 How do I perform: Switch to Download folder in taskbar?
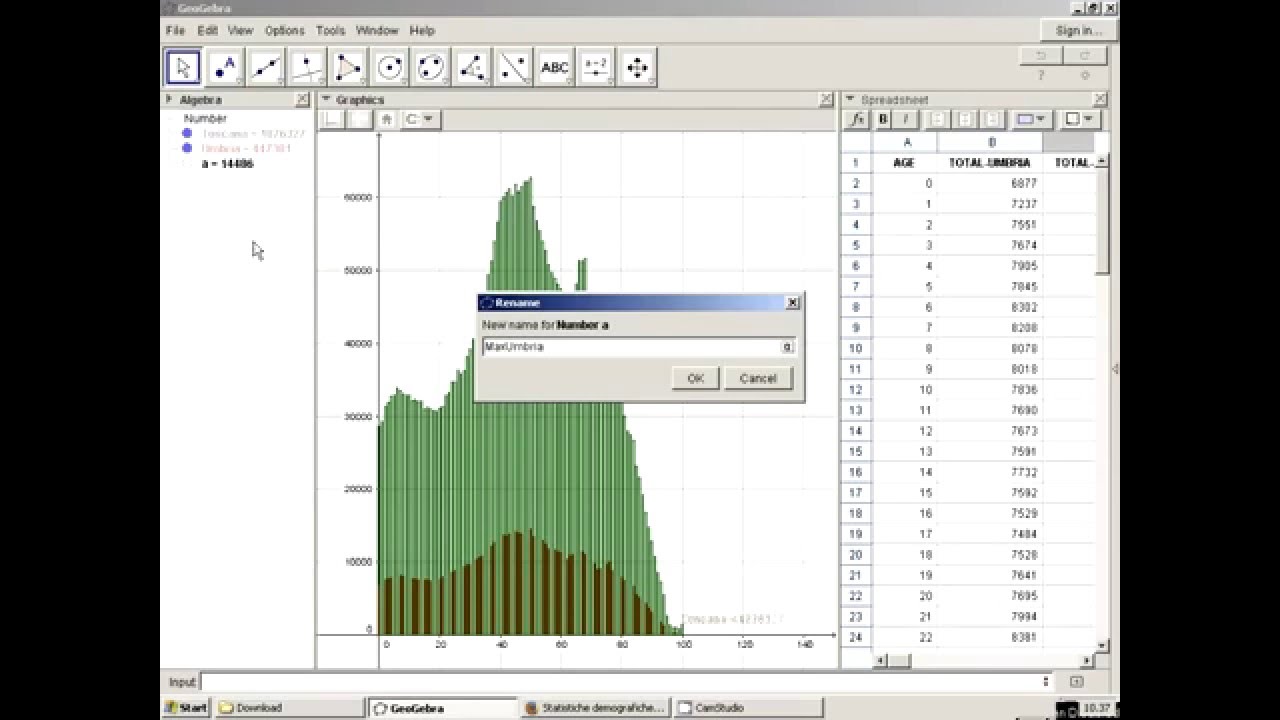289,708
